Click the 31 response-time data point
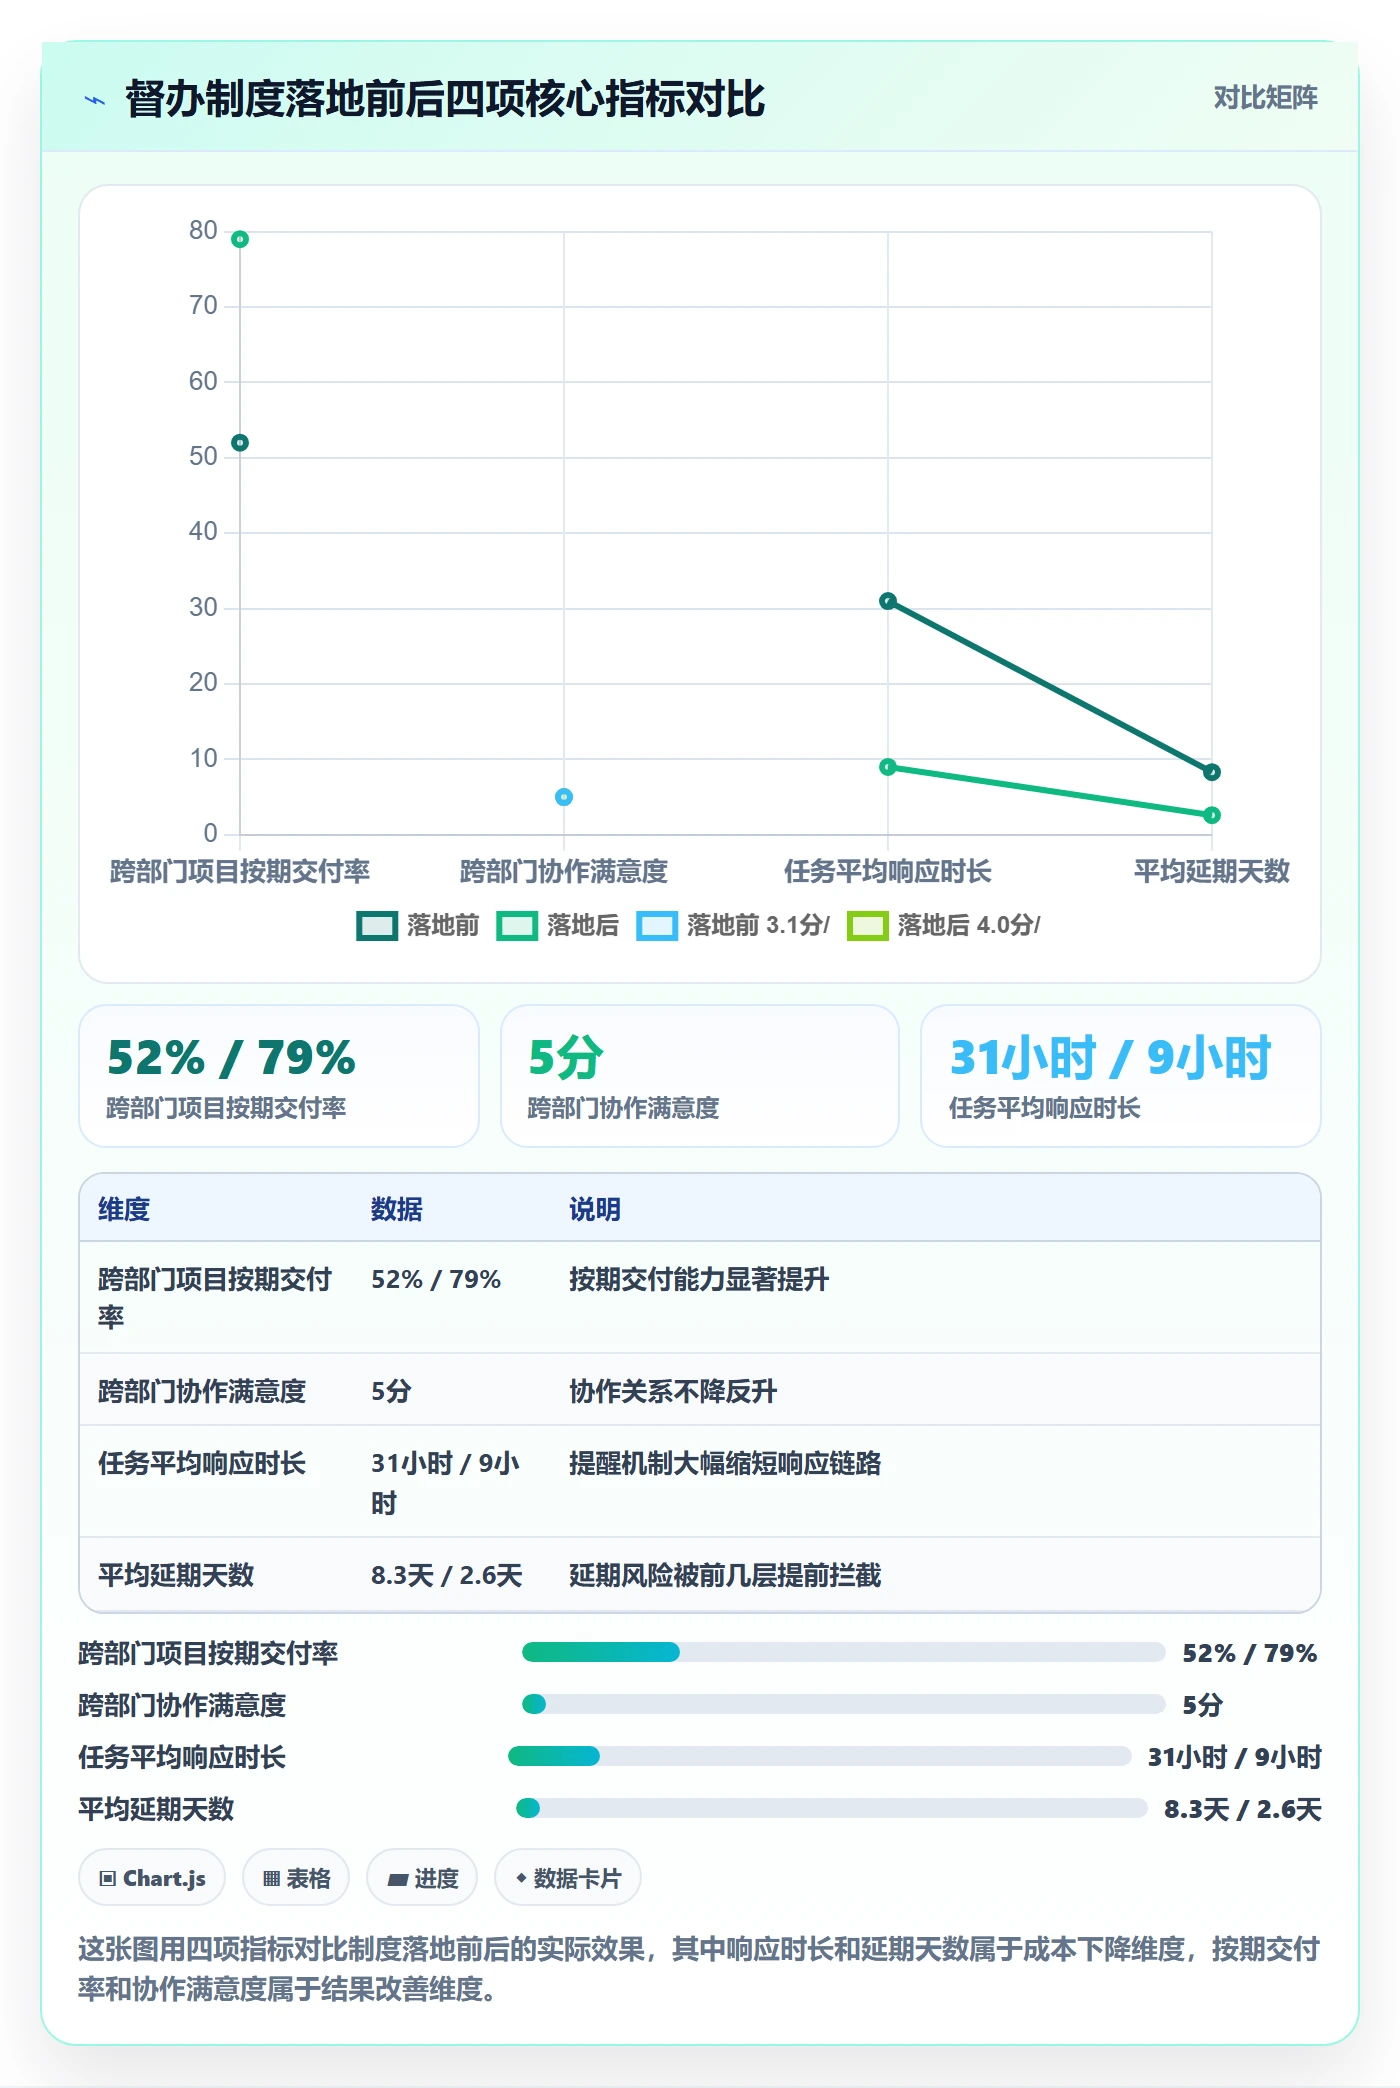 [888, 601]
